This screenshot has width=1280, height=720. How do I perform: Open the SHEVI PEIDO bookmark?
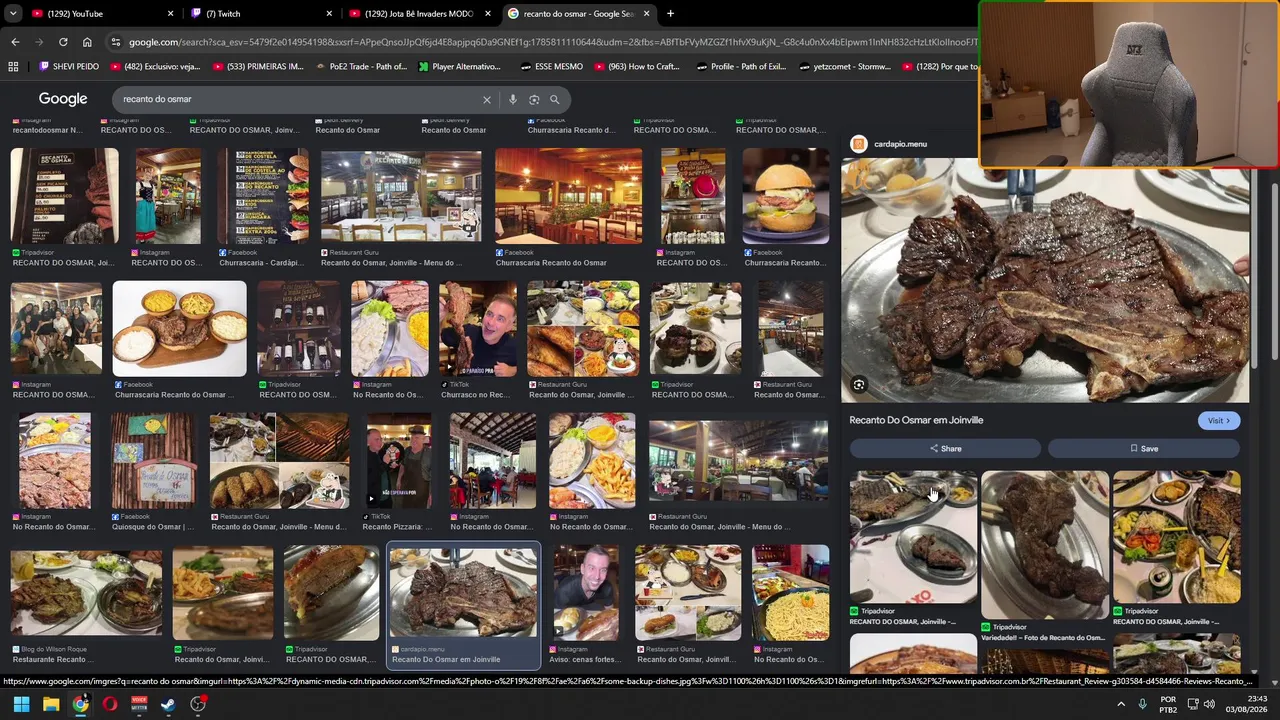68,67
